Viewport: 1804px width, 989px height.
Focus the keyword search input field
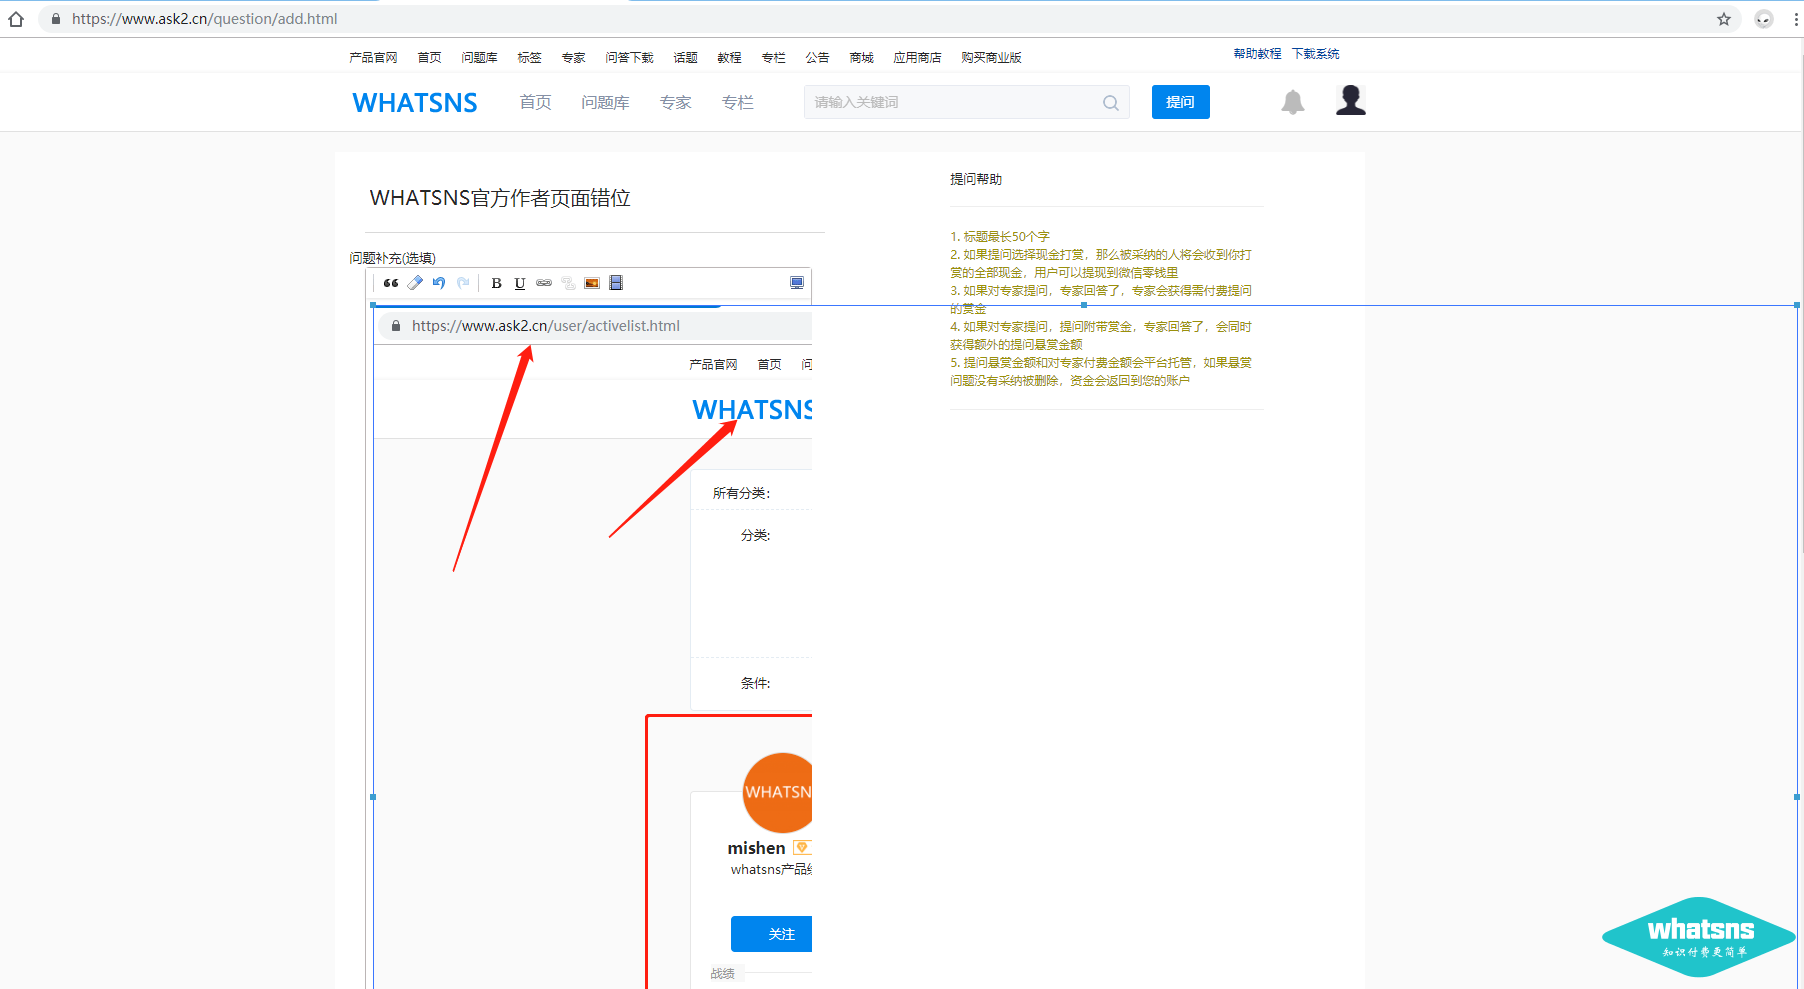tap(950, 102)
